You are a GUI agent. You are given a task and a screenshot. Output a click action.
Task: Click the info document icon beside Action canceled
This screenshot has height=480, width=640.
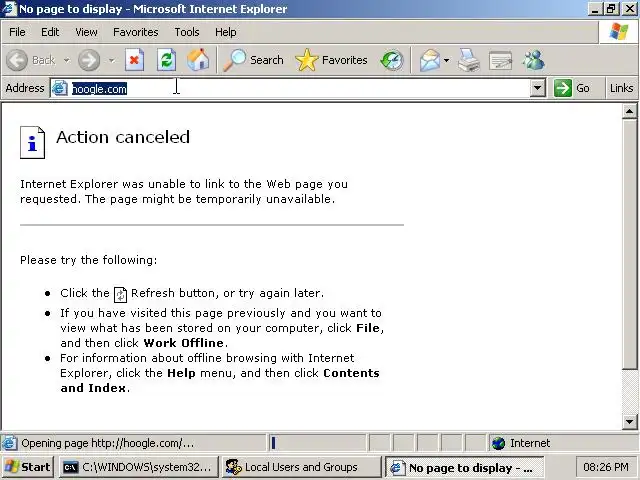tap(32, 142)
